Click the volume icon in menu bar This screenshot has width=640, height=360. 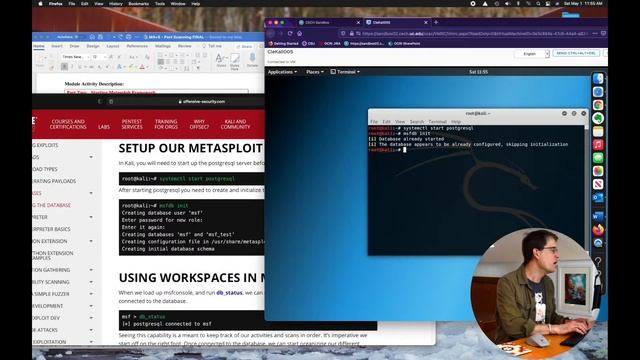(x=507, y=3)
